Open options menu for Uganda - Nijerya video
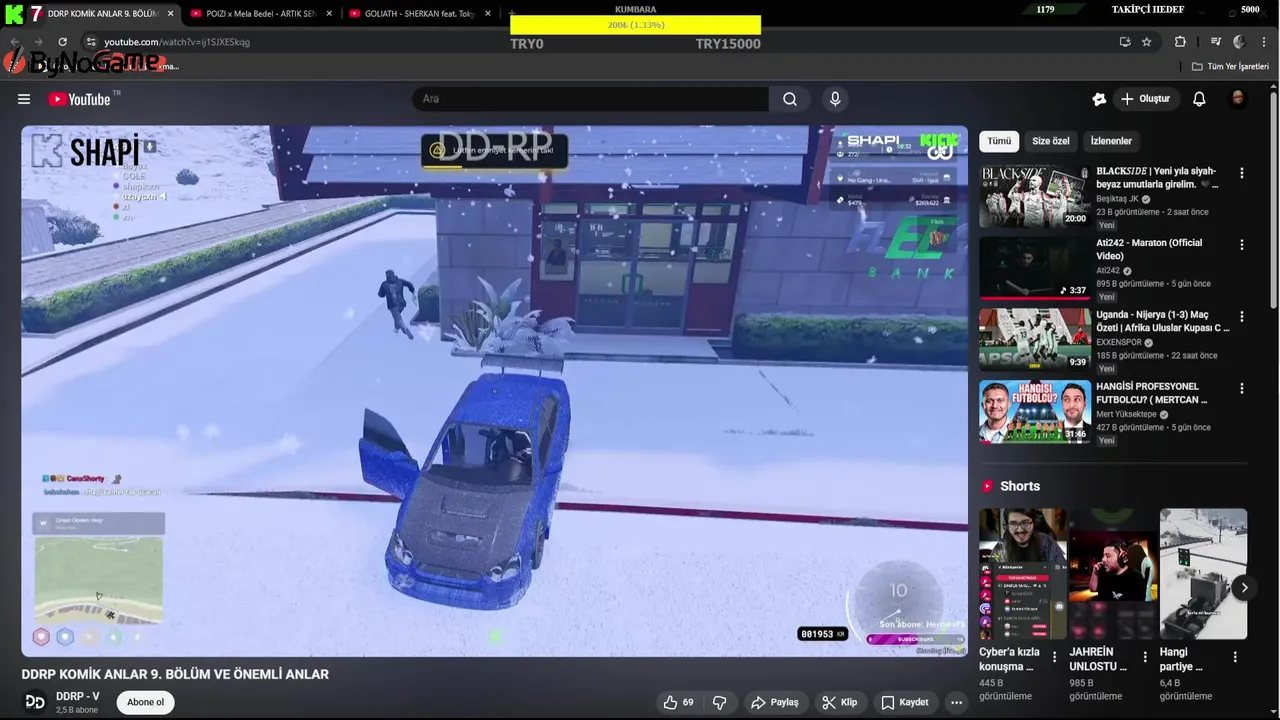This screenshot has height=720, width=1280. point(1242,316)
